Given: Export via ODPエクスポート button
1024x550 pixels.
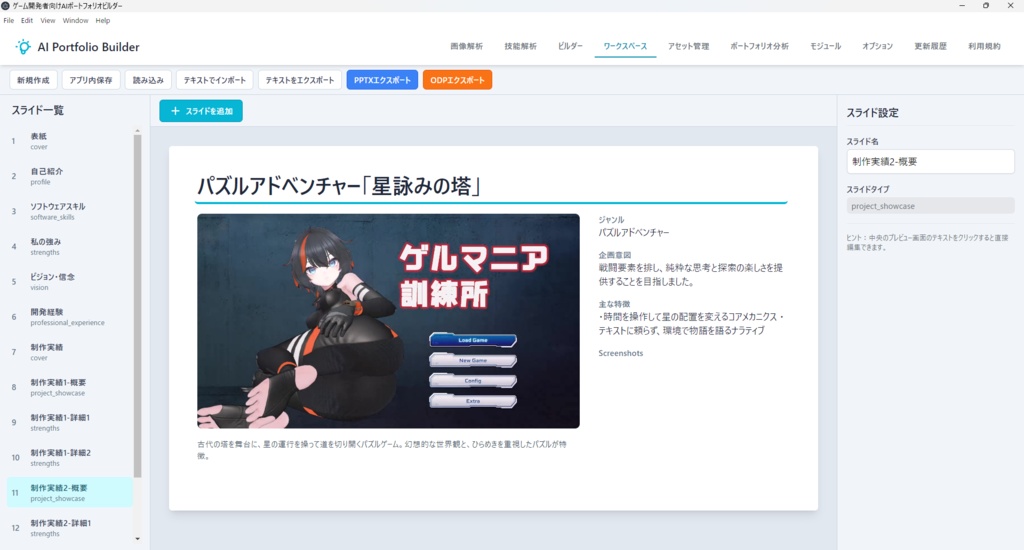Looking at the screenshot, I should 457,80.
